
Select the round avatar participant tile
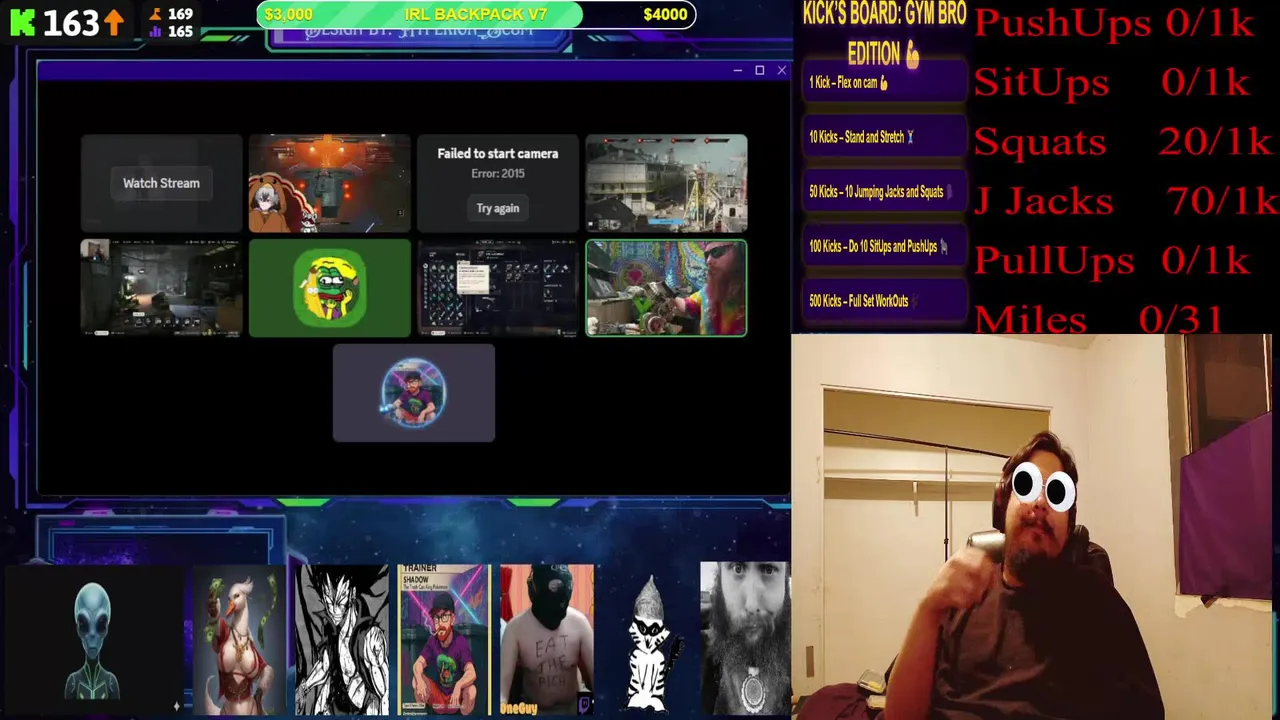point(414,393)
